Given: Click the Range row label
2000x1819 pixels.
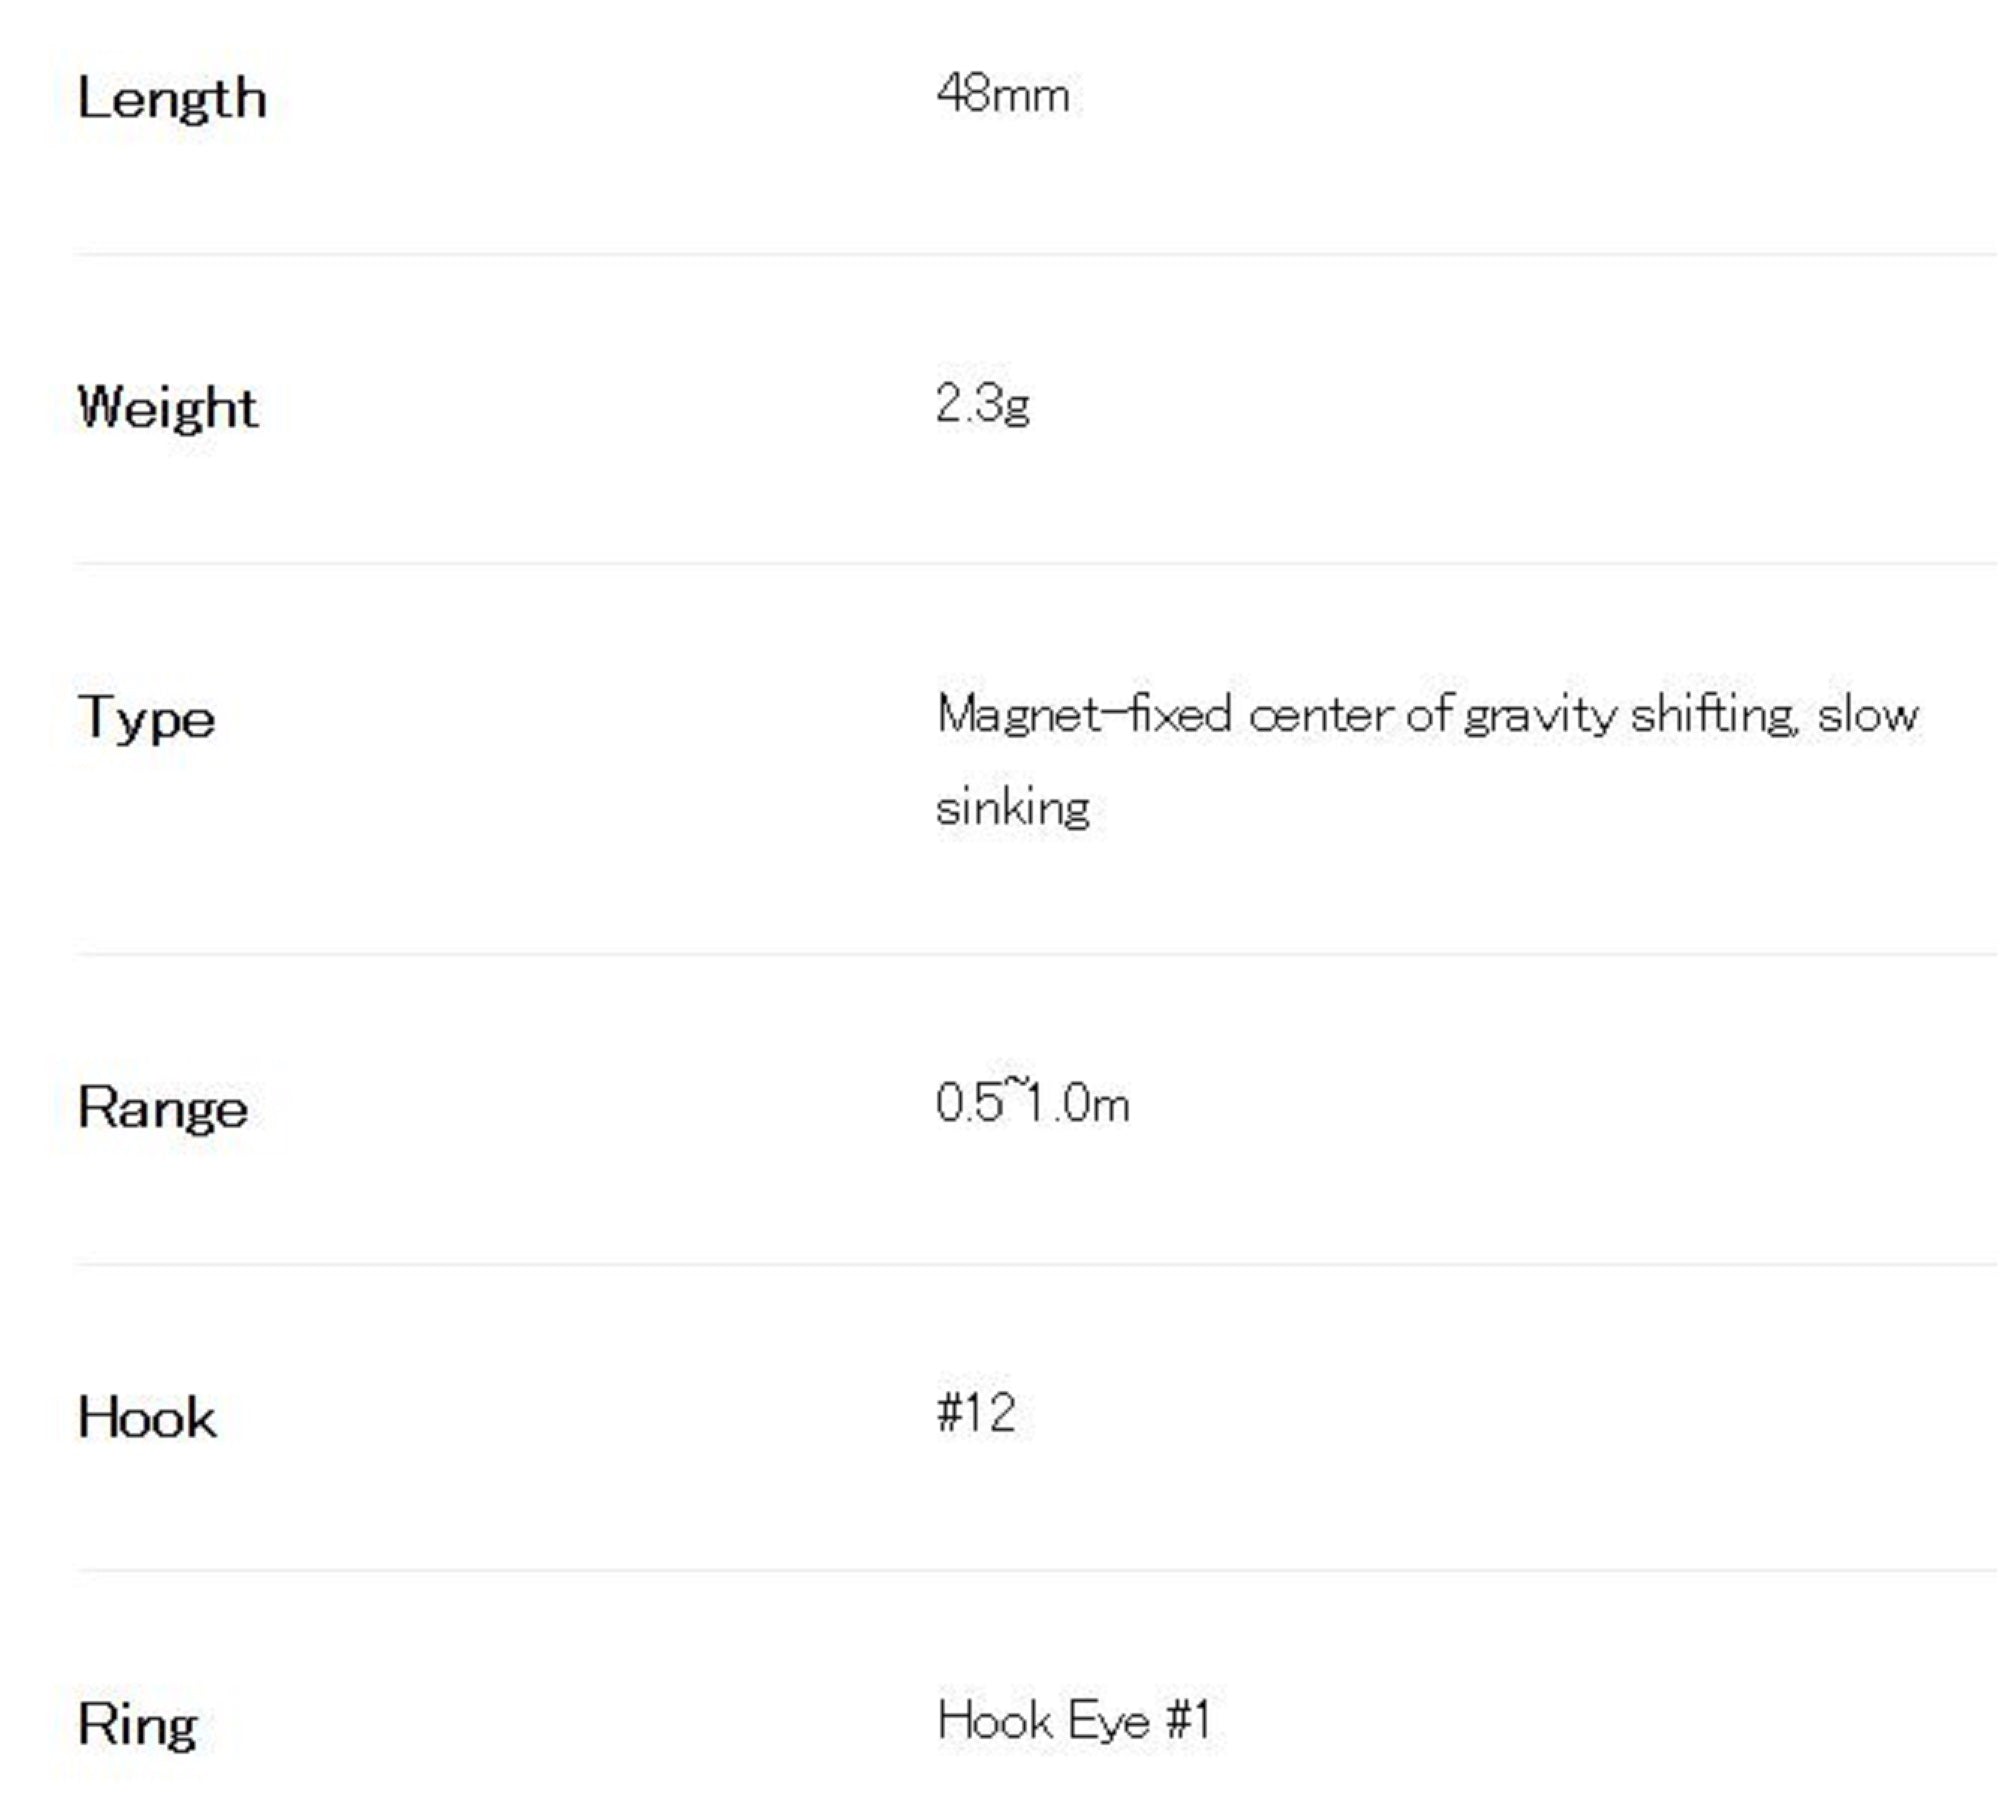Looking at the screenshot, I should pyautogui.click(x=163, y=1108).
